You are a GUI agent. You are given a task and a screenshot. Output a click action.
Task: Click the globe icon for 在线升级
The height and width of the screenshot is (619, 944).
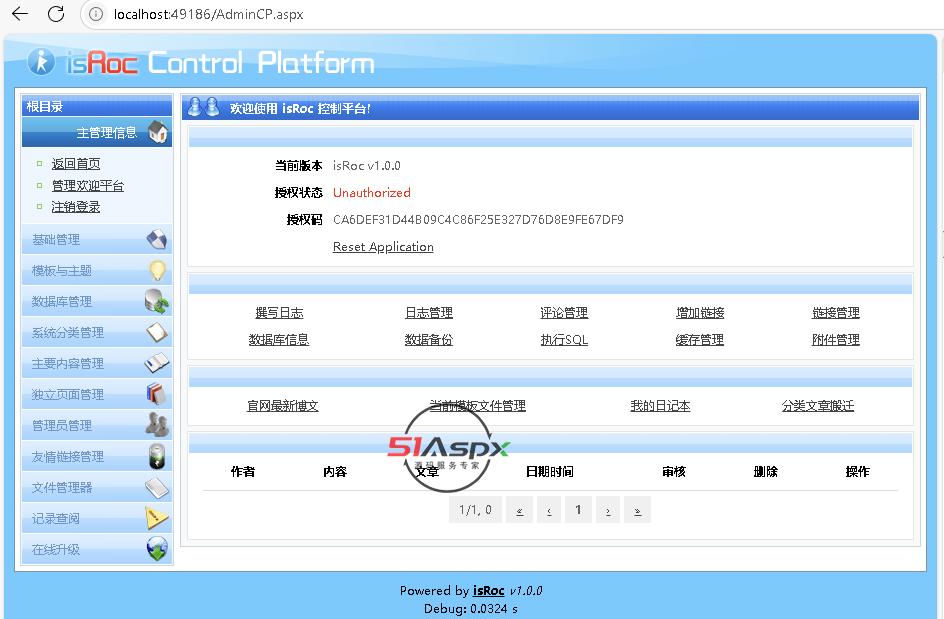157,549
